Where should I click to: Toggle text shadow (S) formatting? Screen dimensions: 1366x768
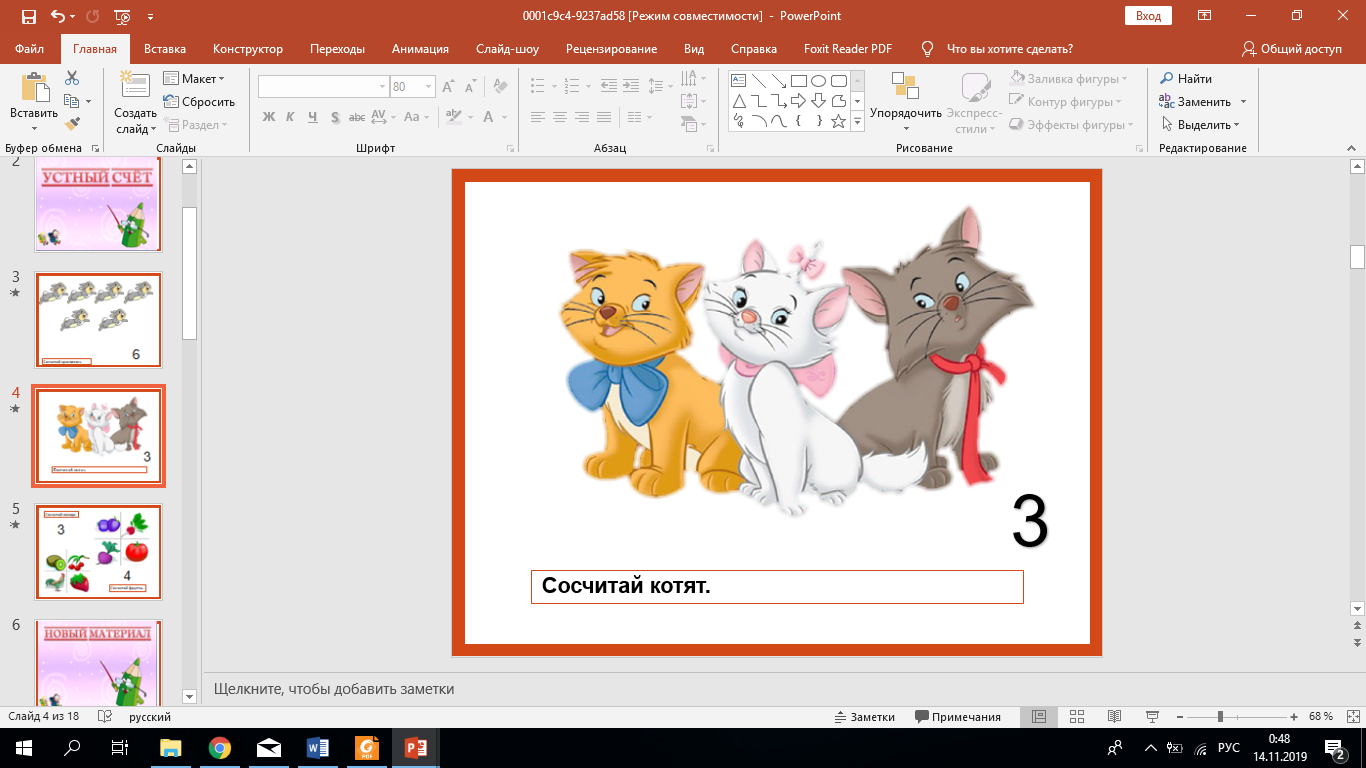coord(334,117)
